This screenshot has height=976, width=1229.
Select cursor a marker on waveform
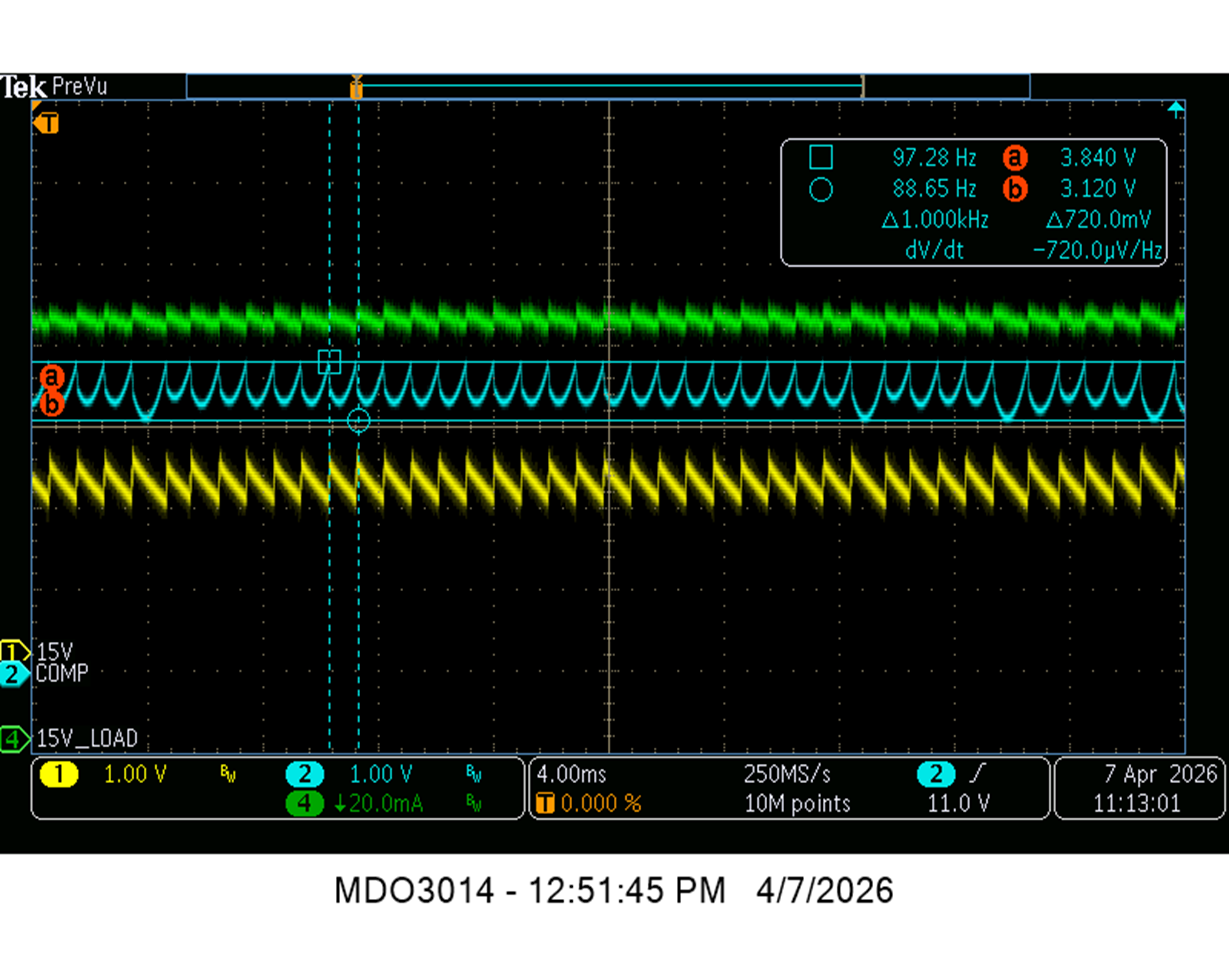(52, 378)
